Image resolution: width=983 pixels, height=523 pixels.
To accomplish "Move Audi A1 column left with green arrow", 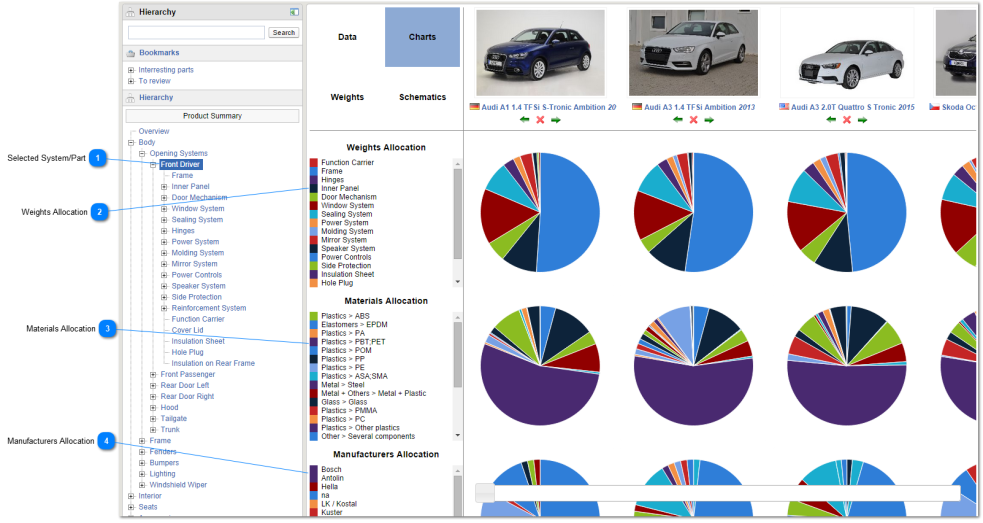I will coord(524,120).
